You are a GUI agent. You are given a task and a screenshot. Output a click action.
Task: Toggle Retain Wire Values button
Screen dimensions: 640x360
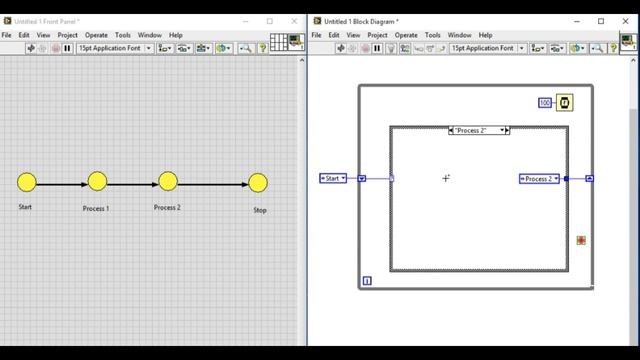(x=405, y=49)
